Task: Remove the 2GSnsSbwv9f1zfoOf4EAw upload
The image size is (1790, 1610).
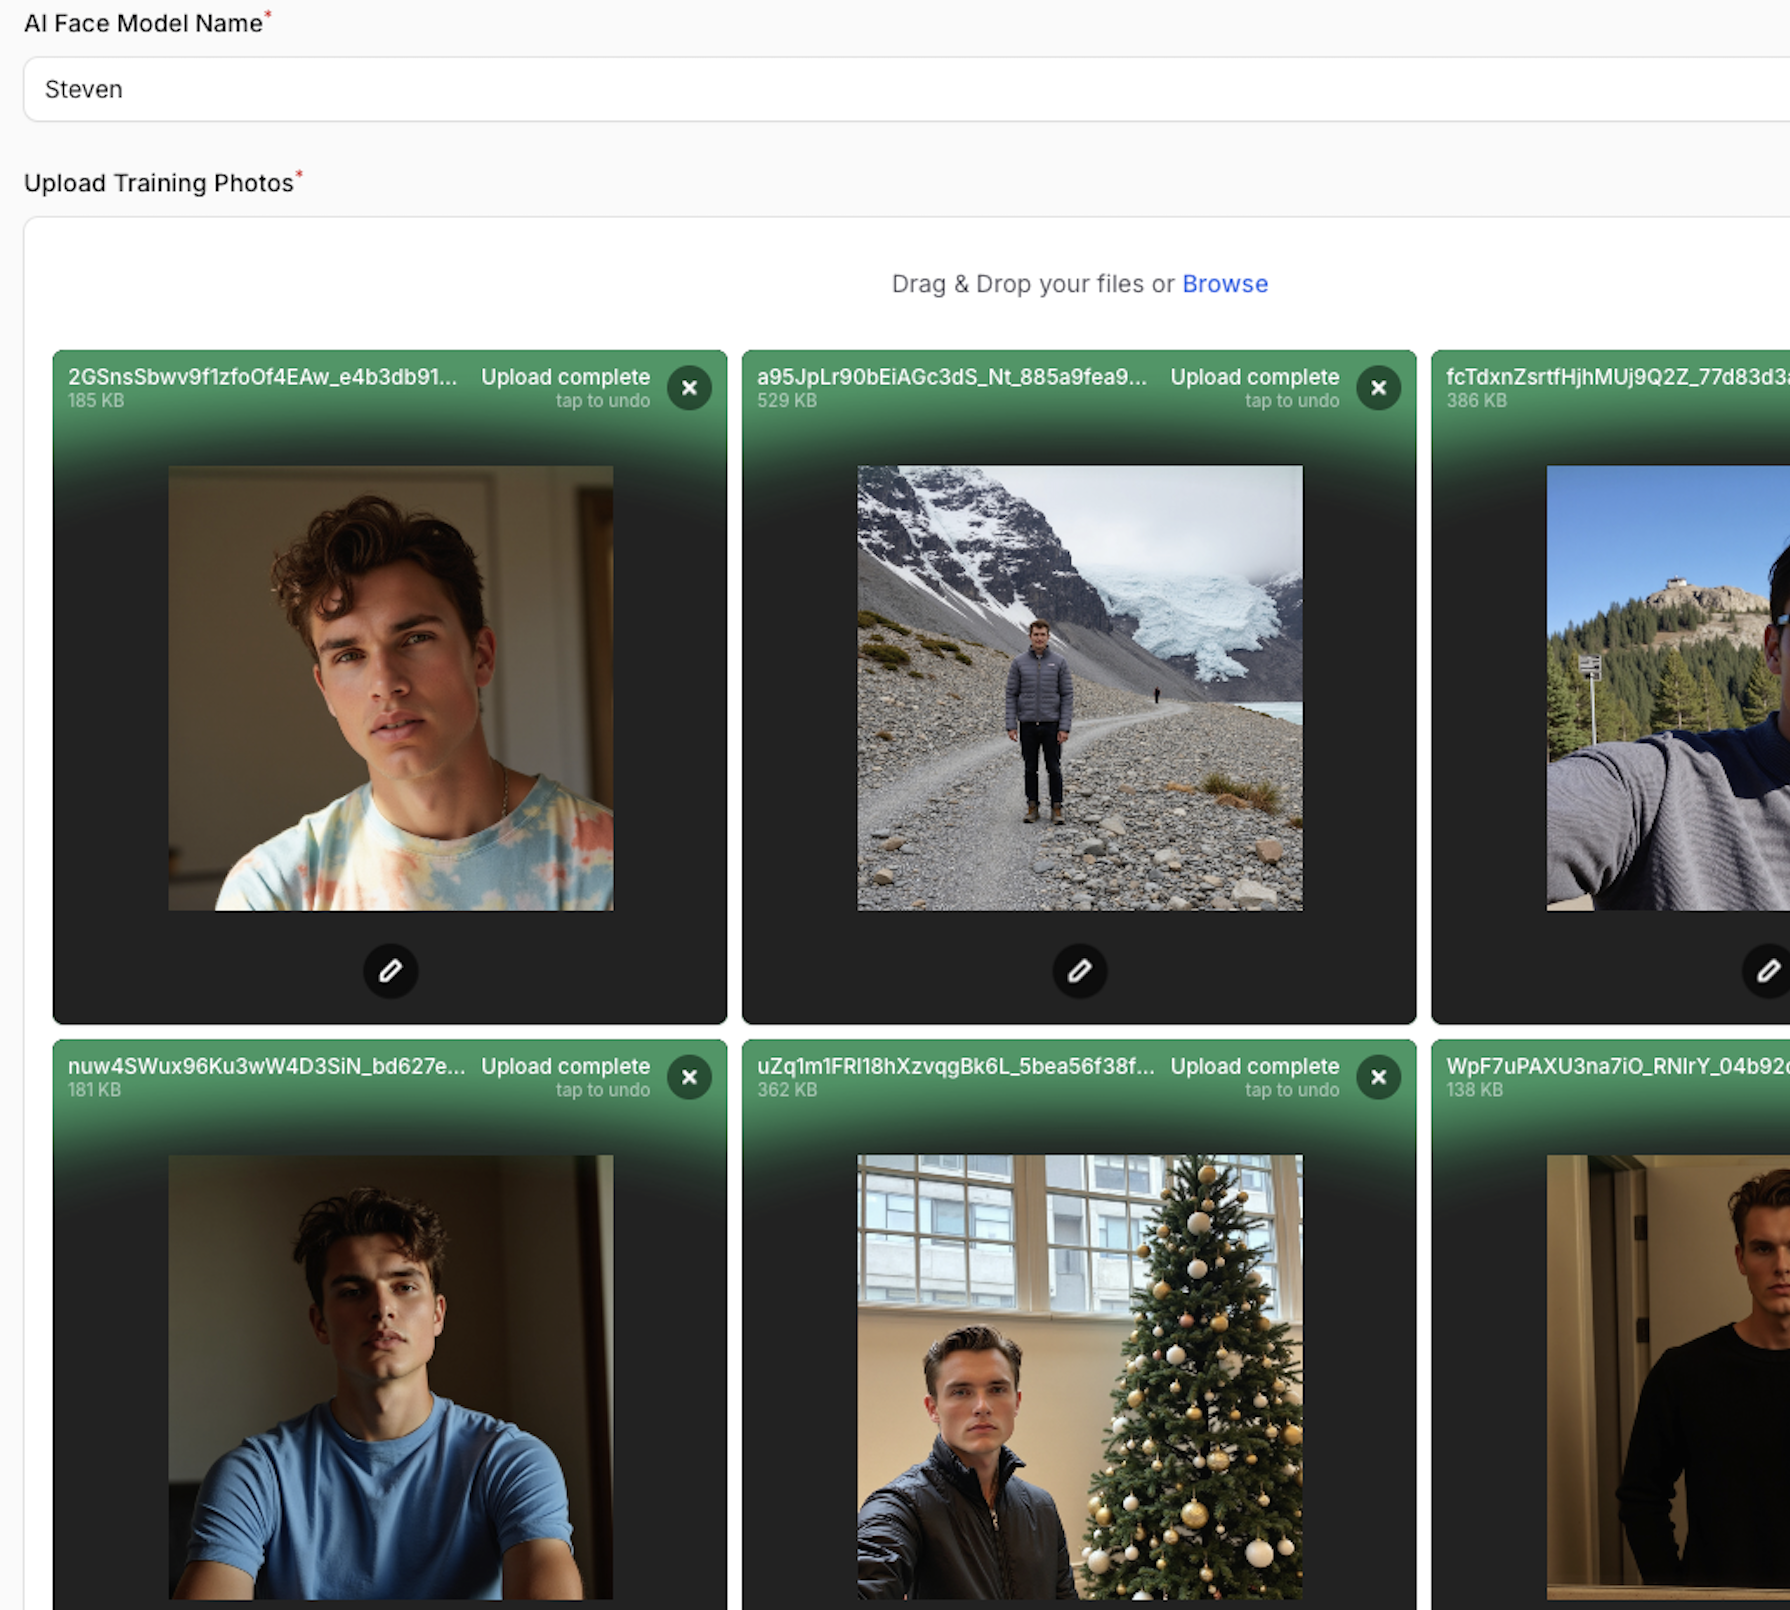Action: pyautogui.click(x=689, y=388)
